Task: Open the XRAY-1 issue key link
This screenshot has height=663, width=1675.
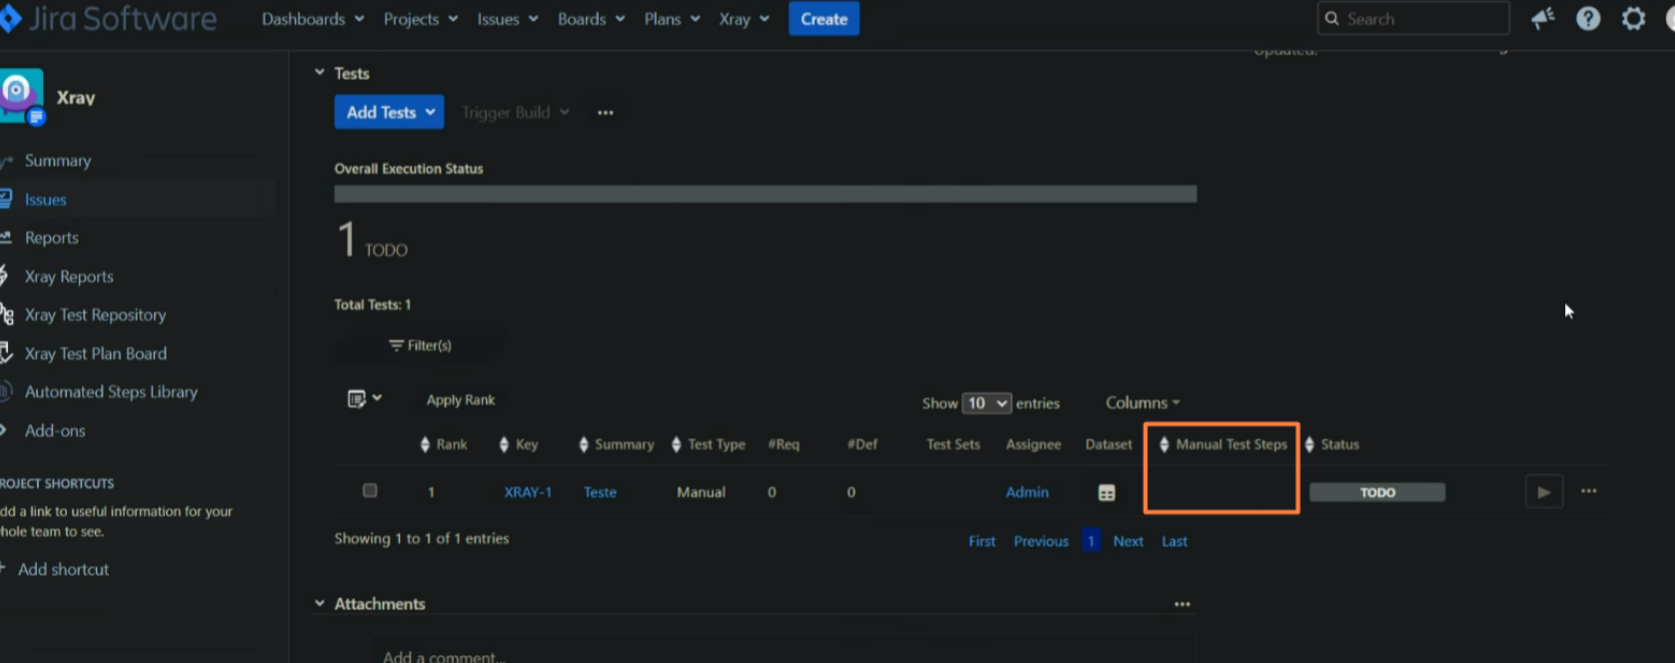Action: tap(527, 492)
